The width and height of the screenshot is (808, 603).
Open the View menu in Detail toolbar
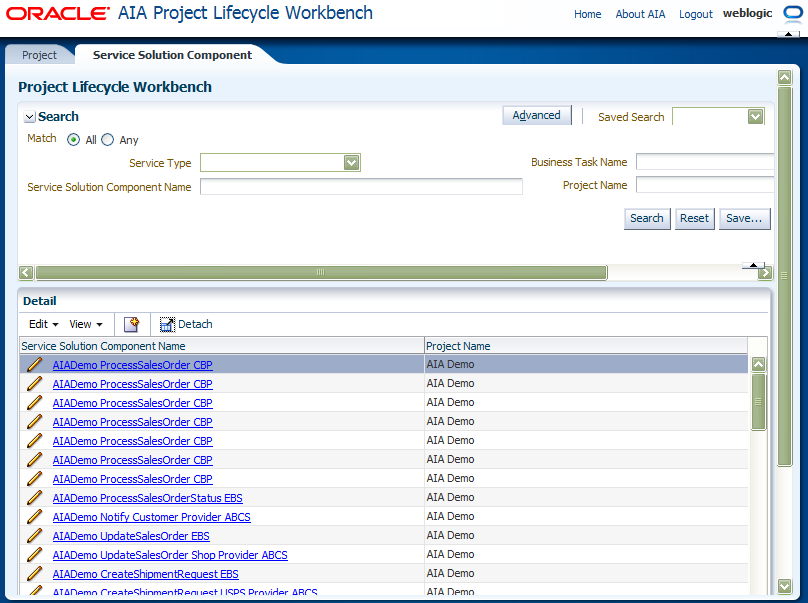86,324
